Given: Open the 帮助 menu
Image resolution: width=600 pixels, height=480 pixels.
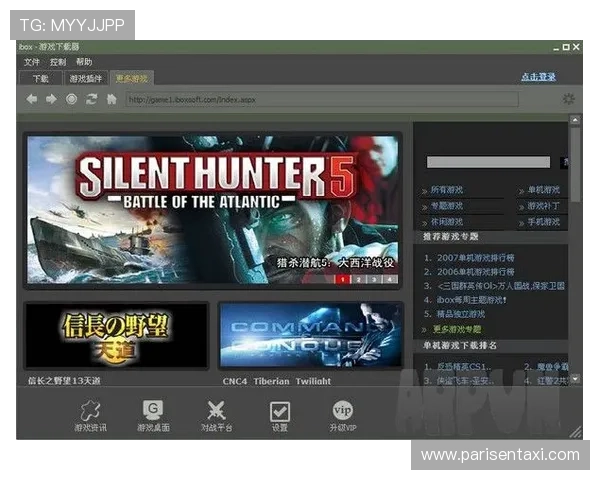Looking at the screenshot, I should (84, 62).
